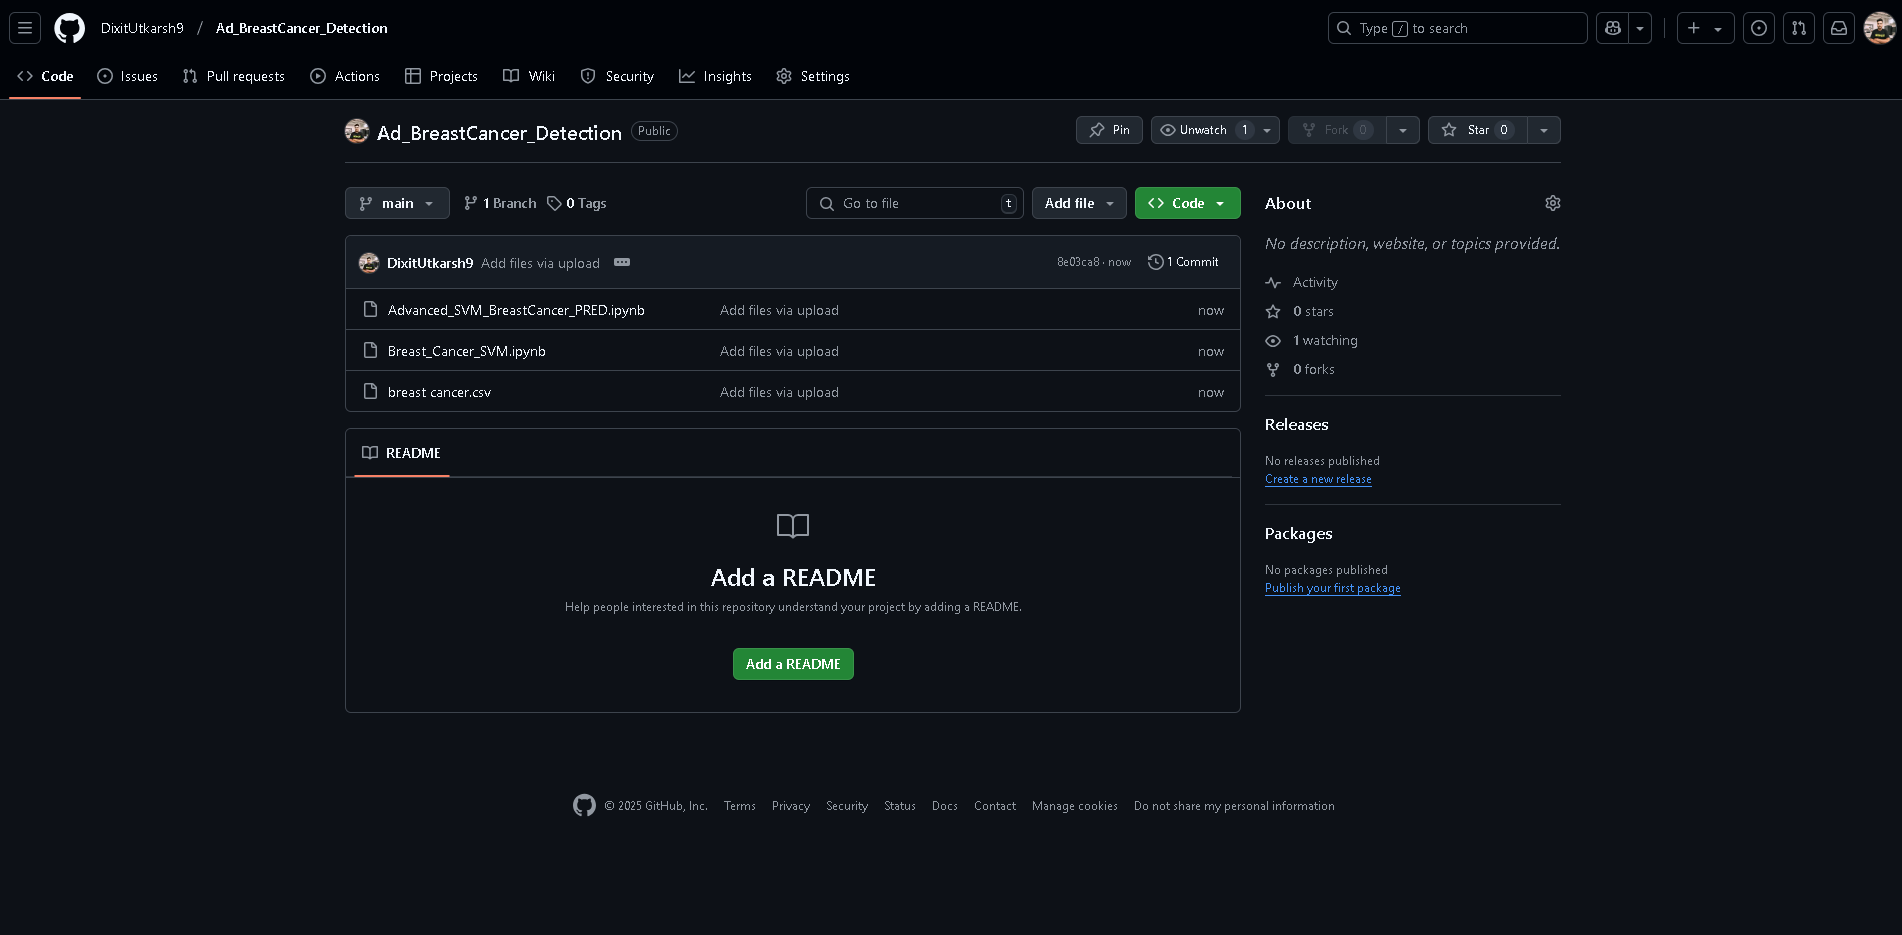Click Publish your first package link
This screenshot has height=935, width=1902.
tap(1332, 588)
